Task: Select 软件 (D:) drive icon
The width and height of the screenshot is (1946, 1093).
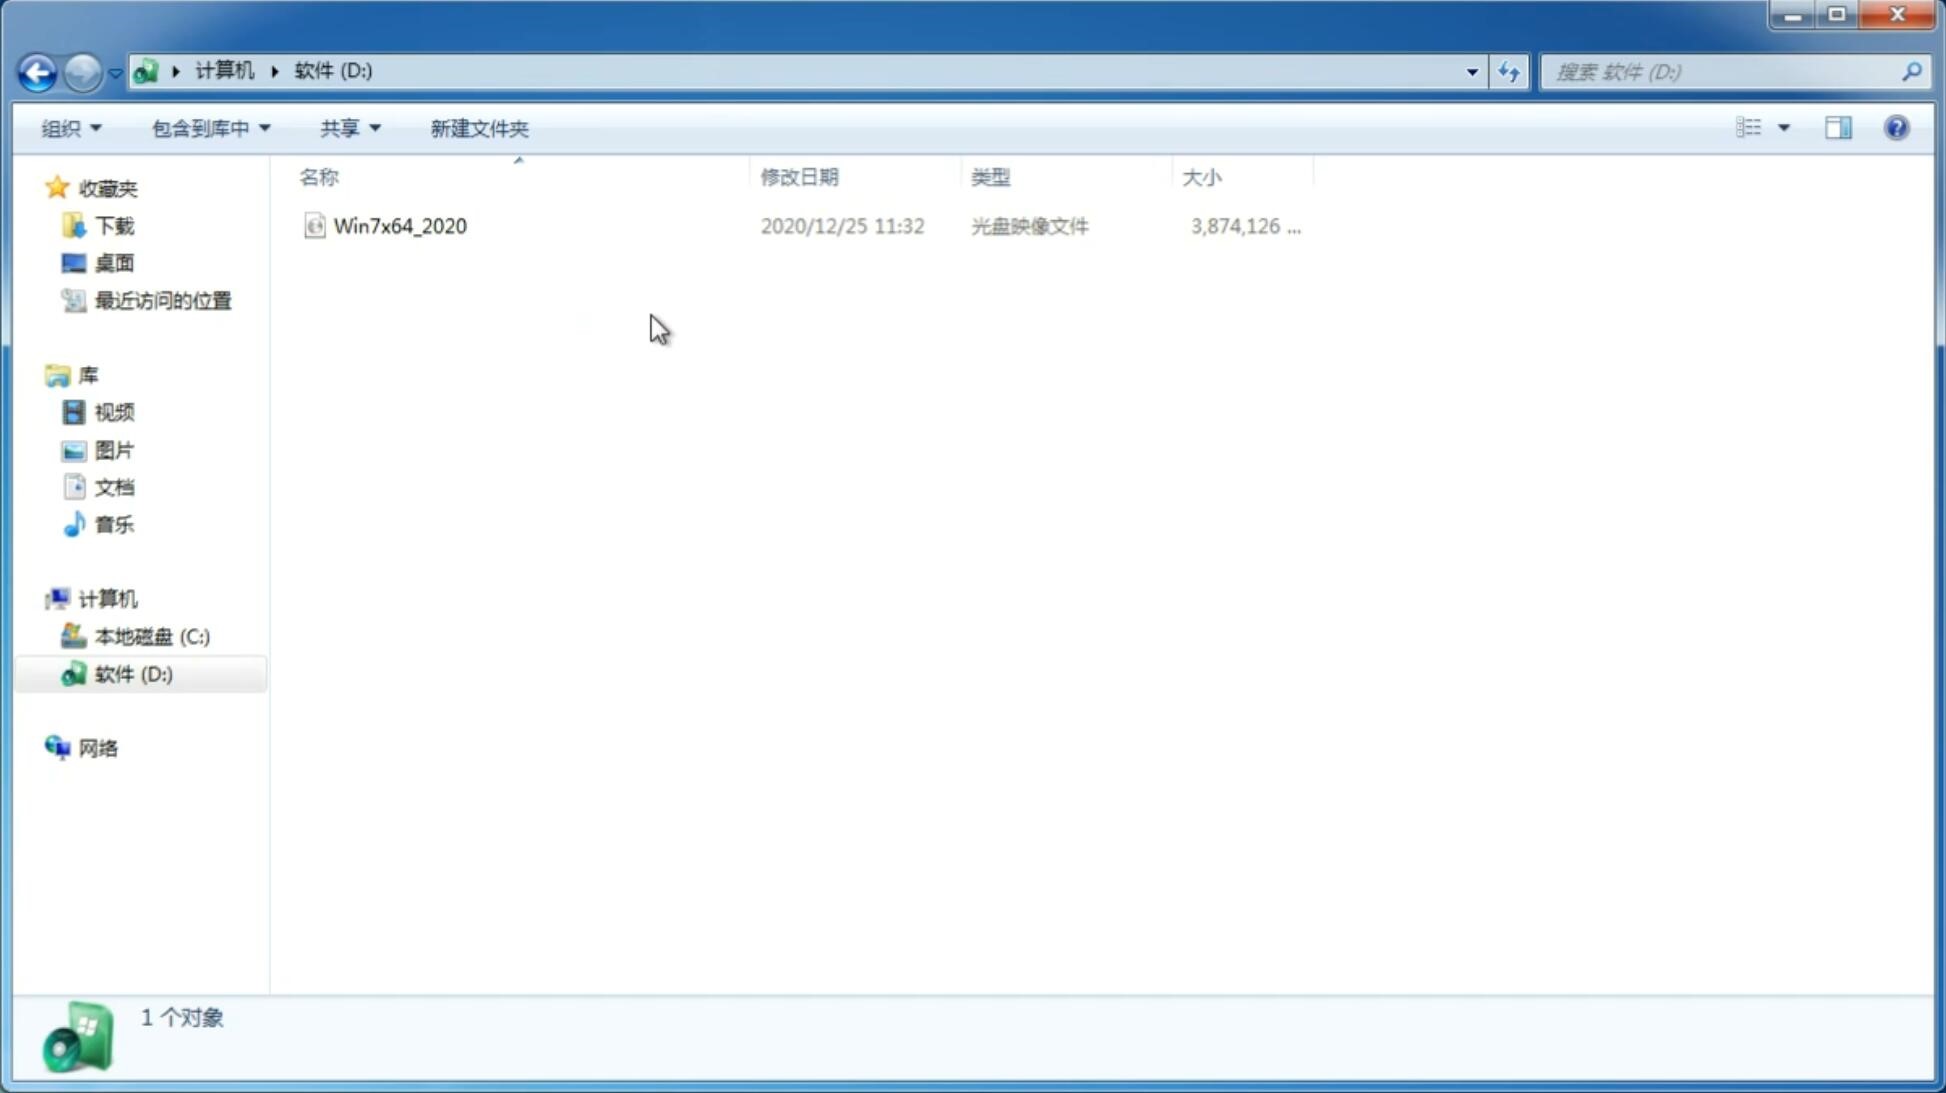Action: (74, 673)
